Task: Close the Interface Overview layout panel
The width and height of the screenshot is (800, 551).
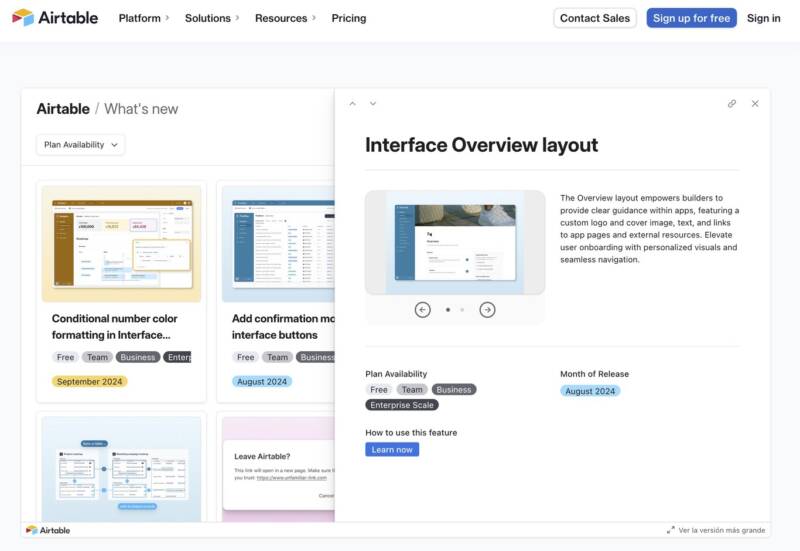Action: 755,104
